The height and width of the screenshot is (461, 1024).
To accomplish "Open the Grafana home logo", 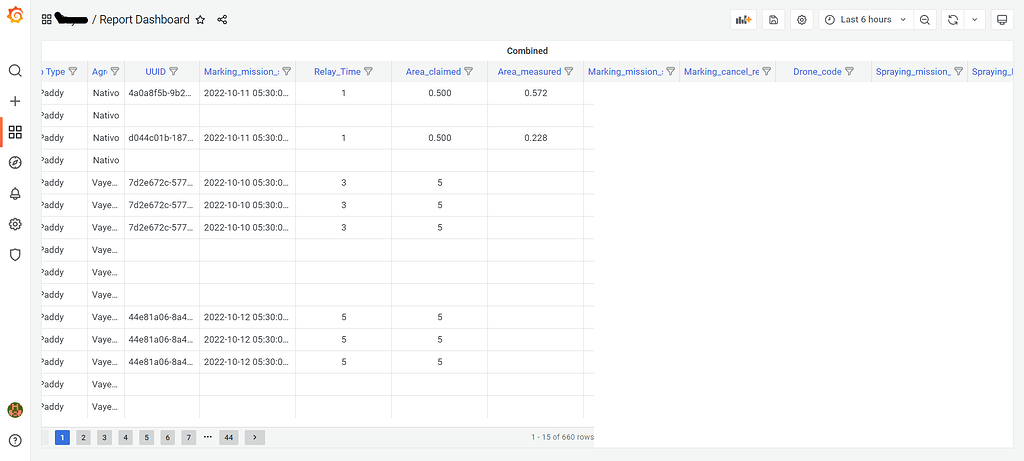I will pos(15,16).
